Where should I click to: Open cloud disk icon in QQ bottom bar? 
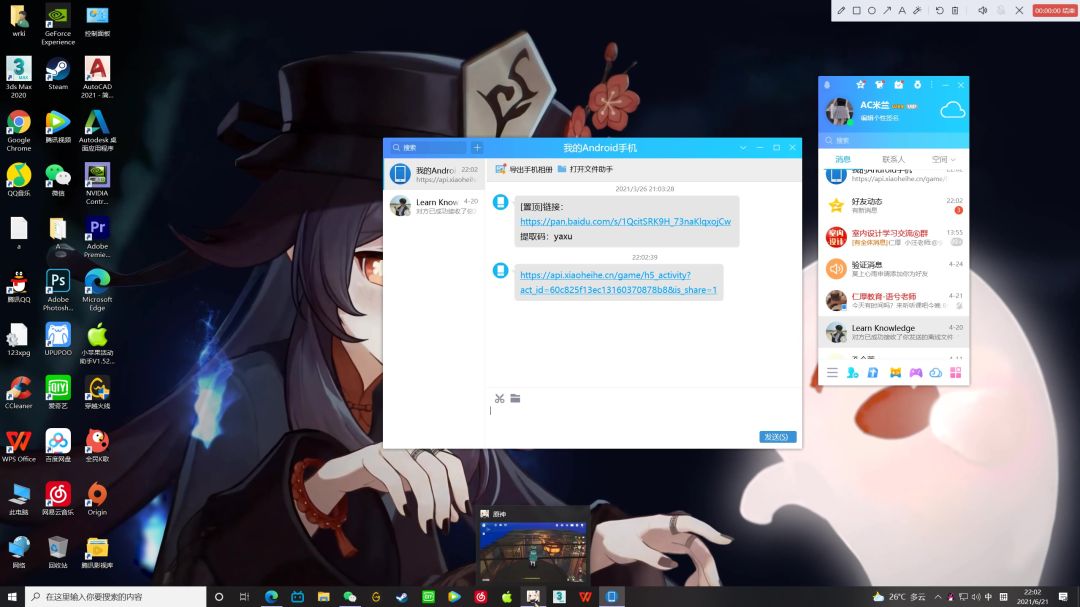click(x=935, y=373)
